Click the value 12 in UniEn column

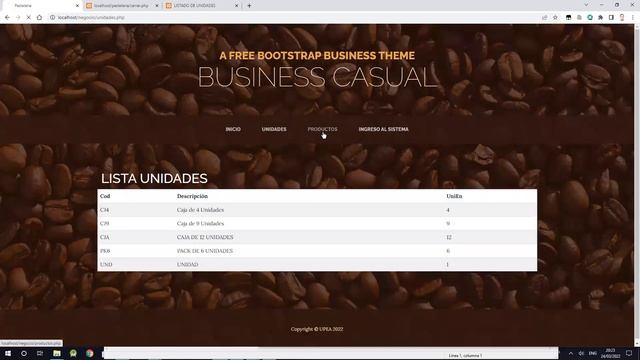pyautogui.click(x=449, y=237)
